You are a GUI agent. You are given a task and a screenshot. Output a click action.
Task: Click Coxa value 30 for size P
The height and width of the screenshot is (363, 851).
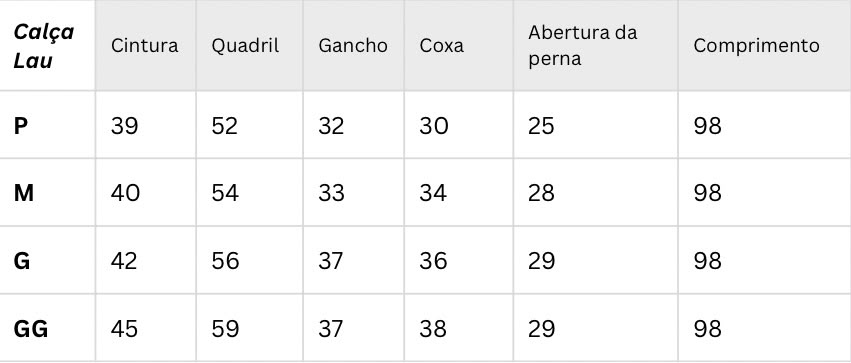434,126
